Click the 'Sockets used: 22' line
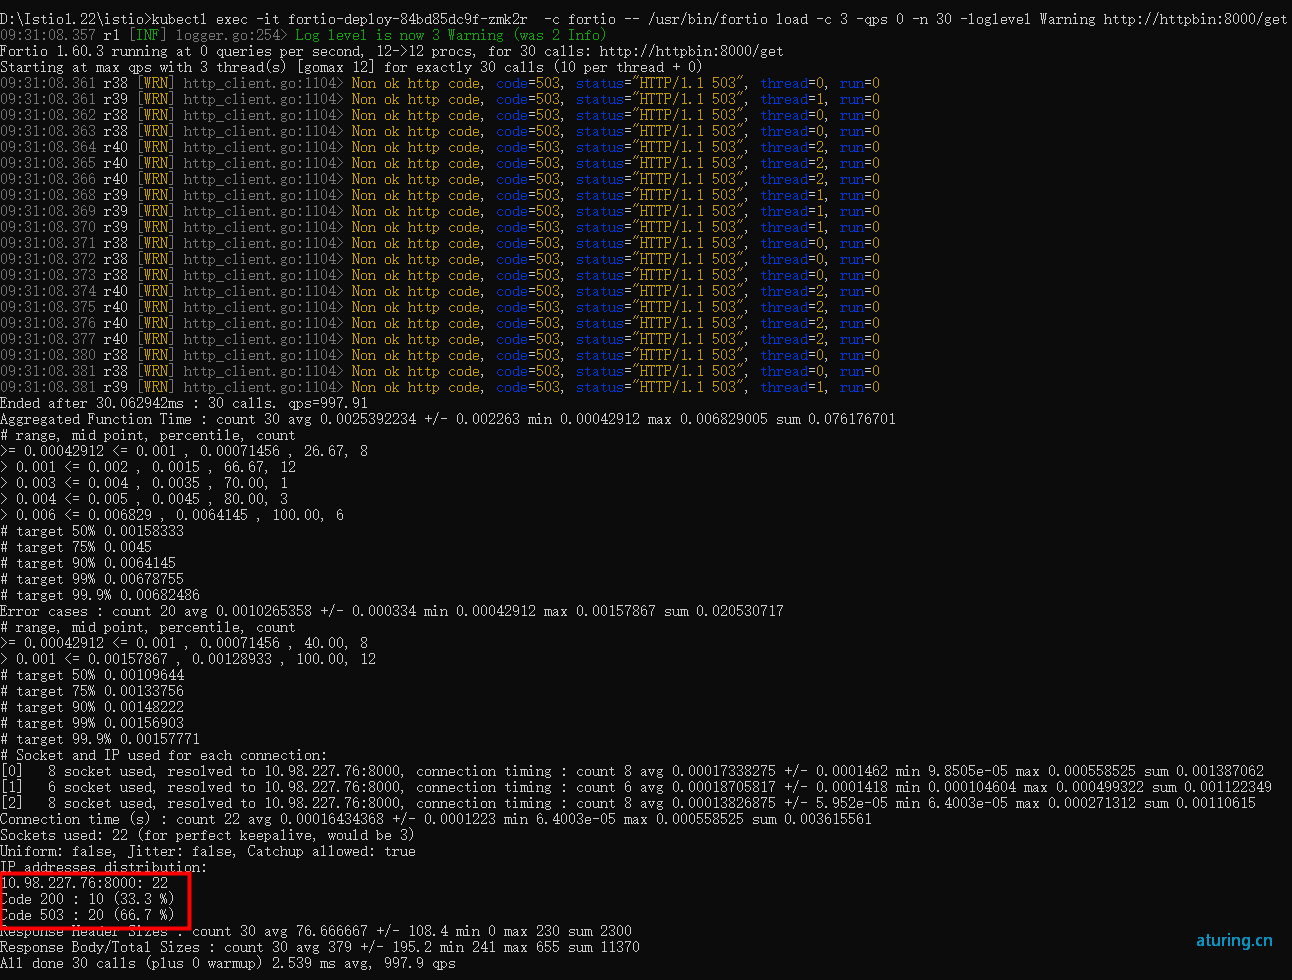The image size is (1292, 980). (206, 835)
